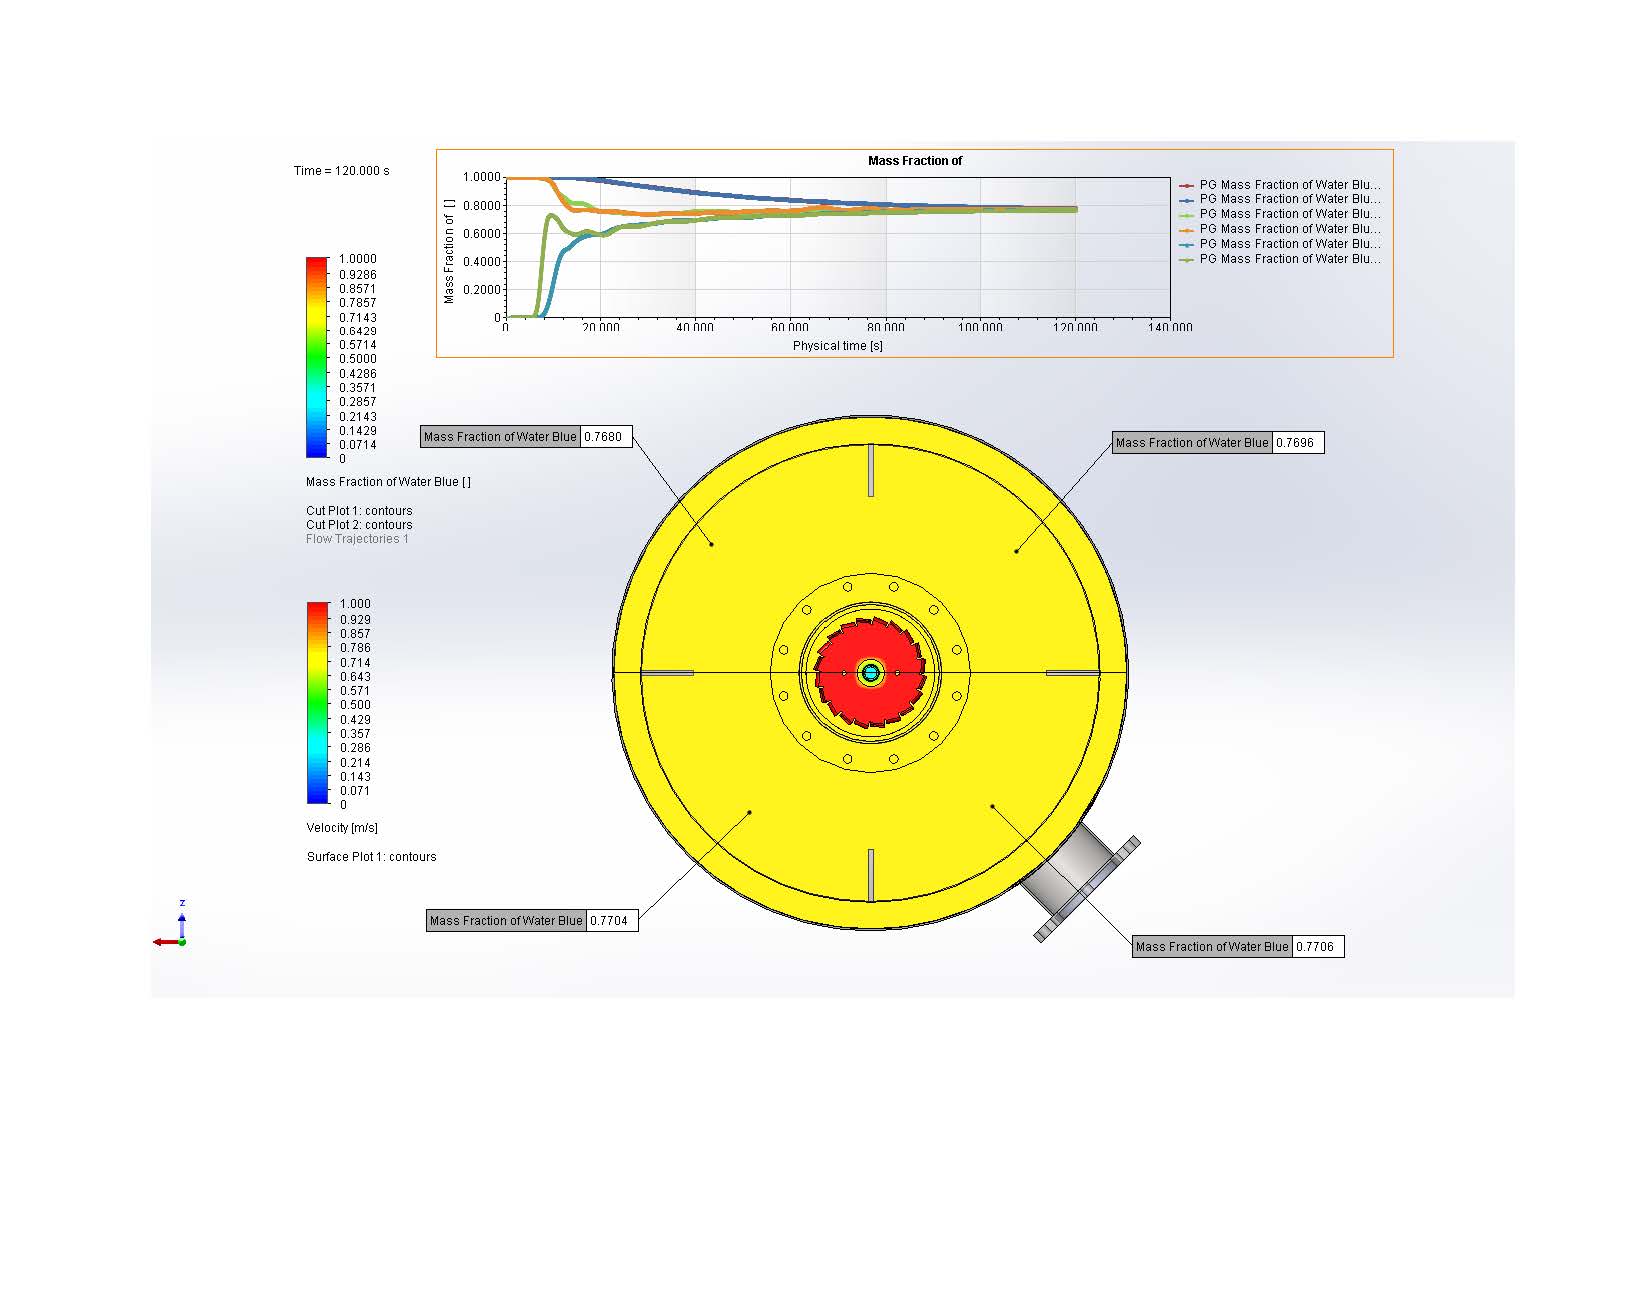Click the Mass Fraction color scale bar
The width and height of the screenshot is (1649, 1290).
[x=317, y=358]
